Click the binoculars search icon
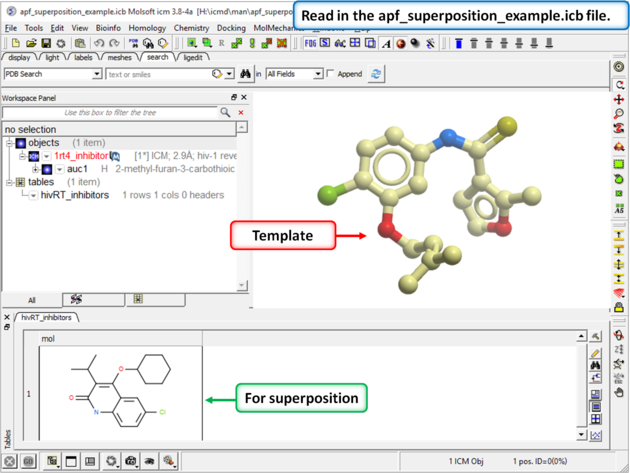 click(245, 74)
